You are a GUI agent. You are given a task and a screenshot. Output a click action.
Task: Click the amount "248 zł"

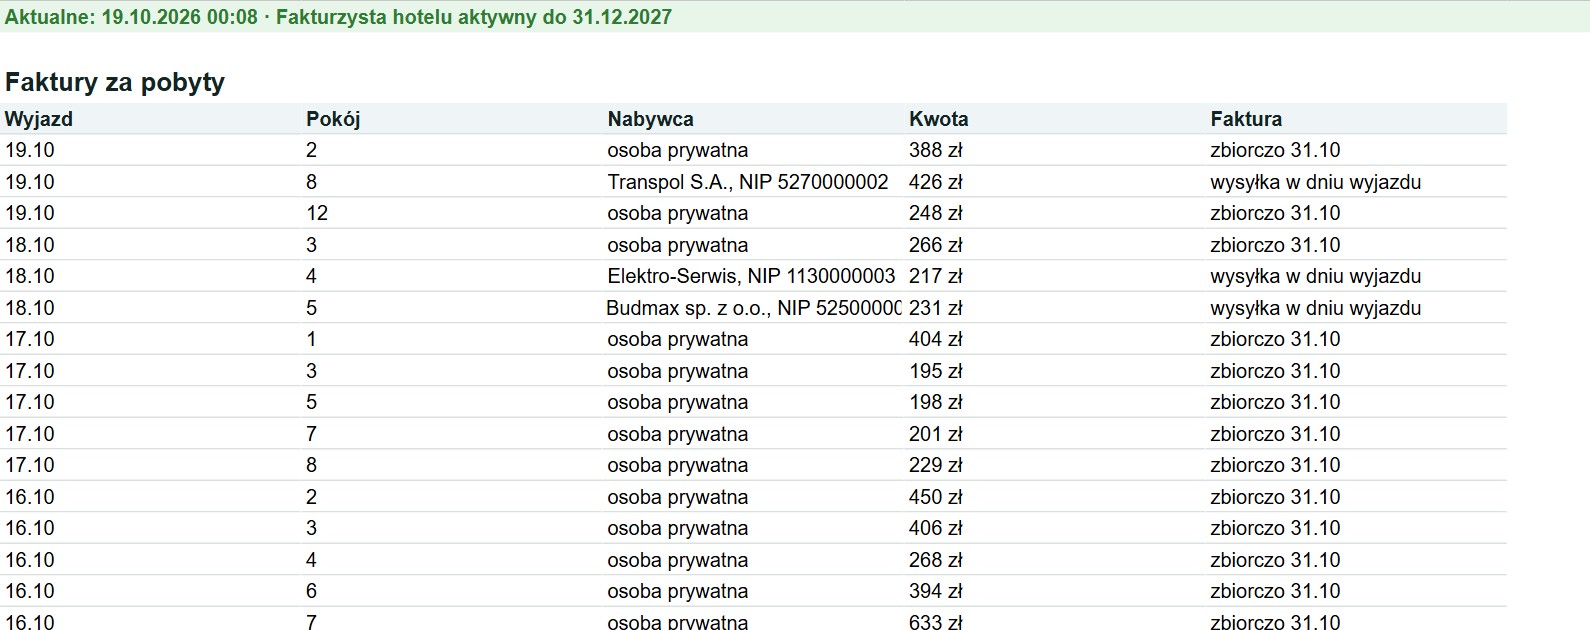pos(936,213)
